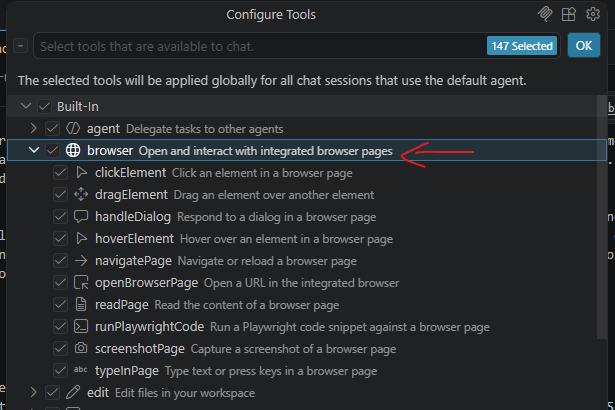
Task: Uncheck the readPage checkbox
Action: 60,304
